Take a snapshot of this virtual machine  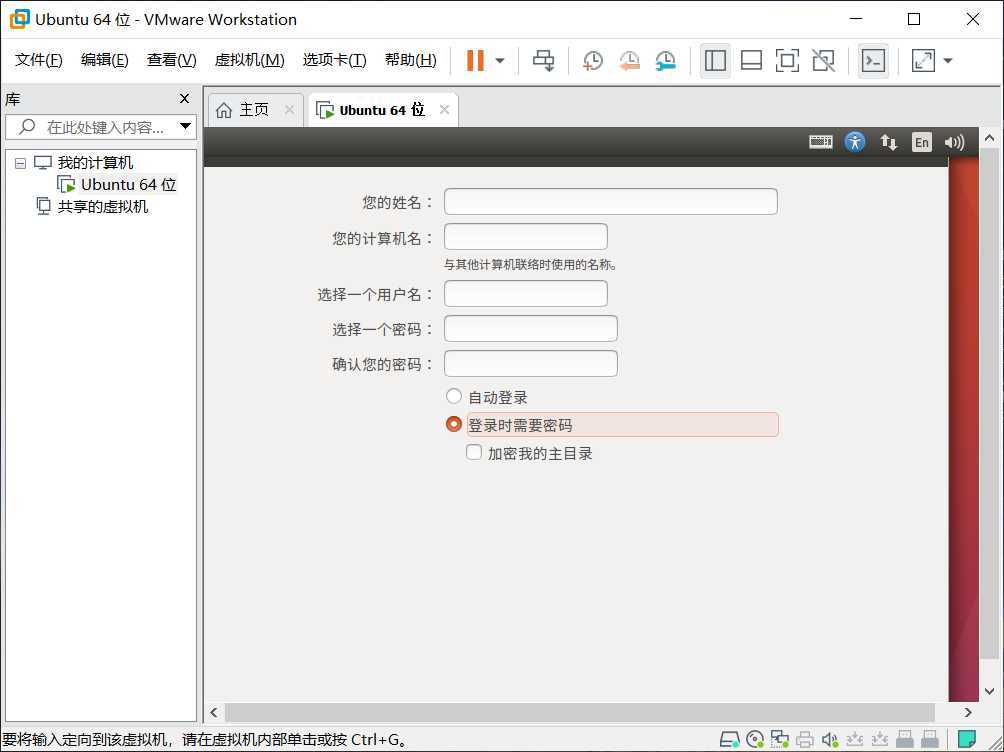click(593, 60)
